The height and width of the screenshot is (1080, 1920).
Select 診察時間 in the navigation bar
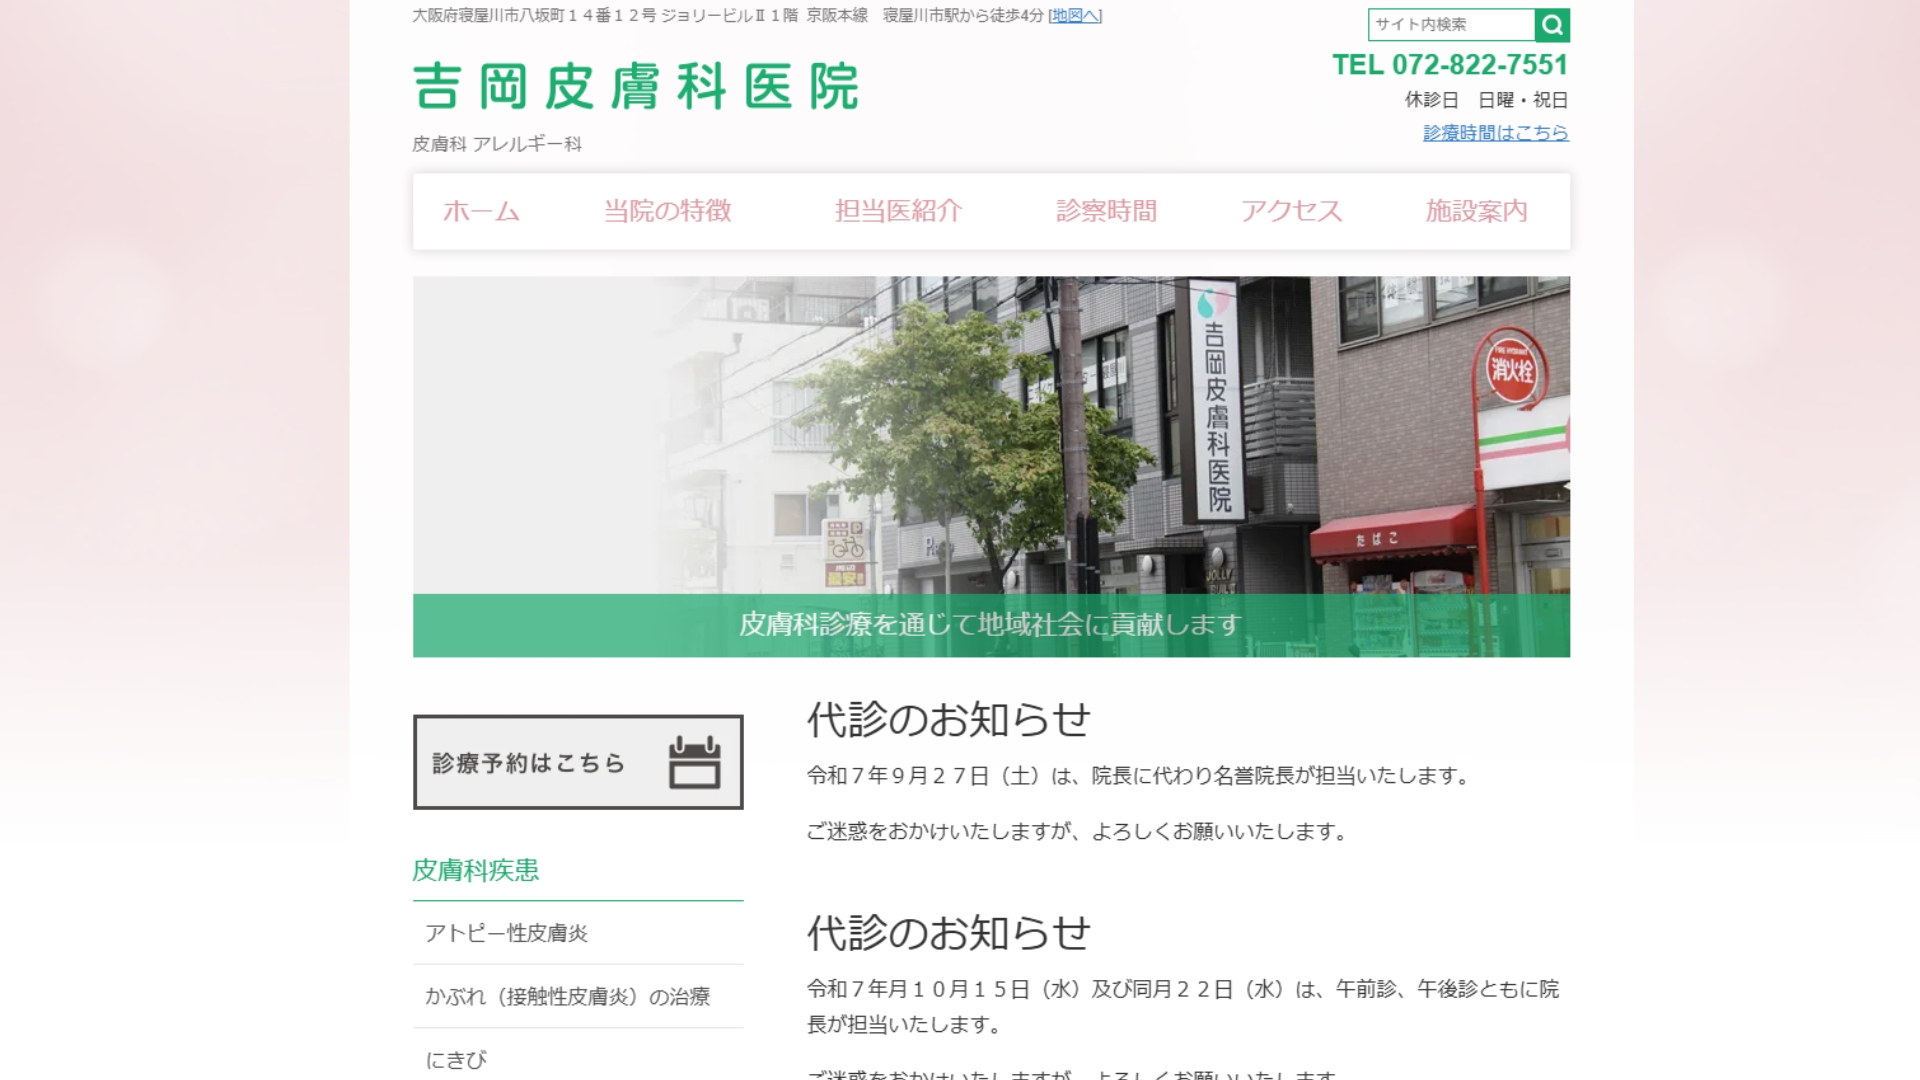click(1106, 211)
